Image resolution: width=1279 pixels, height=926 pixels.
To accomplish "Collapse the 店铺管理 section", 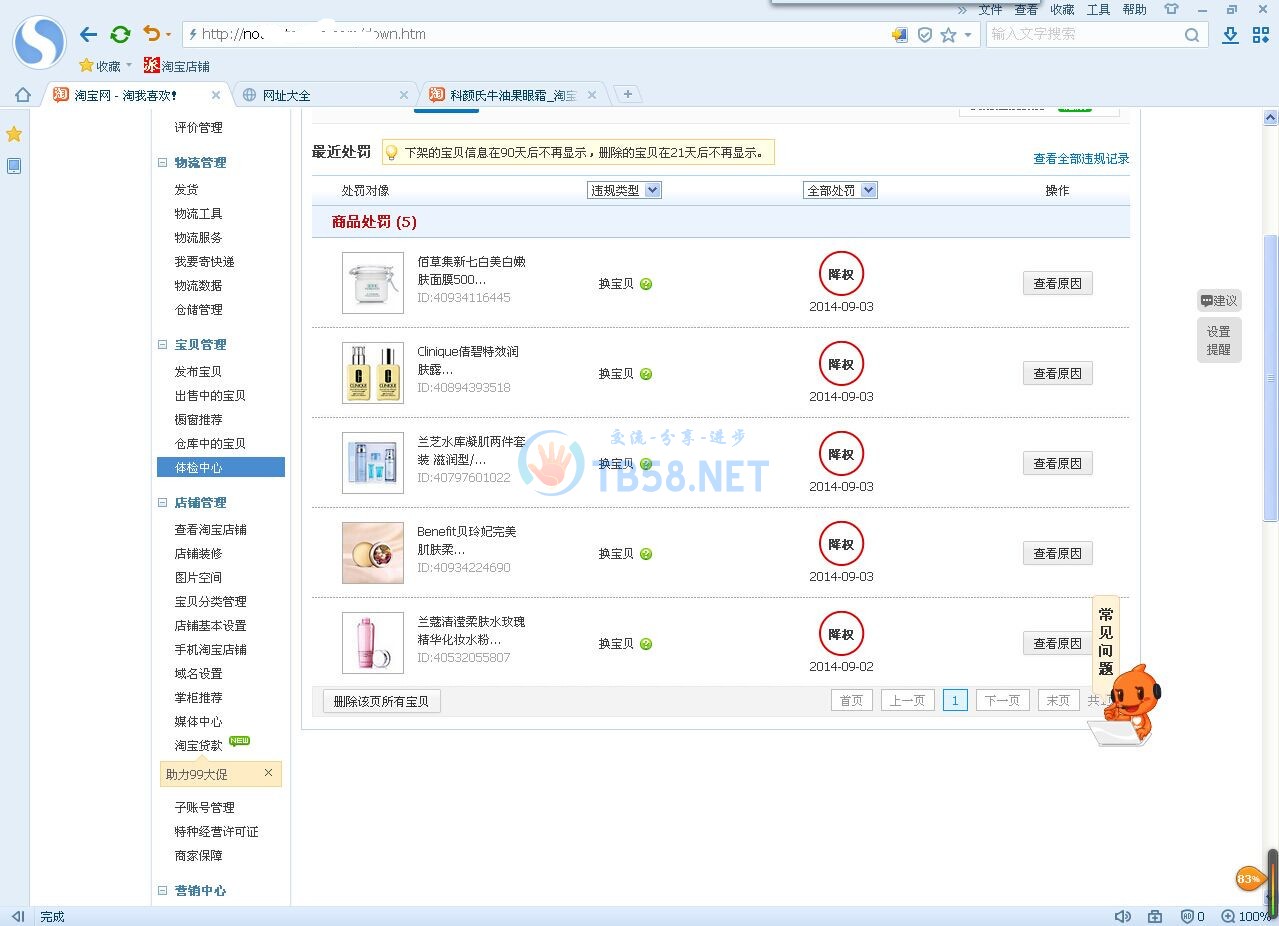I will coord(163,502).
